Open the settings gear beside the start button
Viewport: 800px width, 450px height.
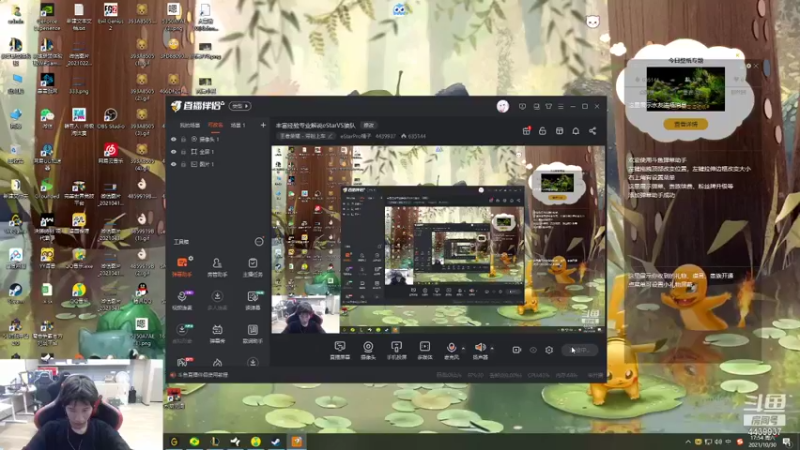[549, 350]
